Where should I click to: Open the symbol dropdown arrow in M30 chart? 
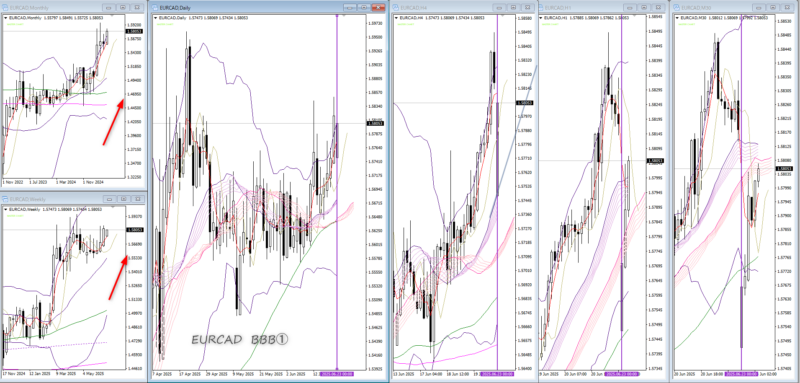pos(677,18)
